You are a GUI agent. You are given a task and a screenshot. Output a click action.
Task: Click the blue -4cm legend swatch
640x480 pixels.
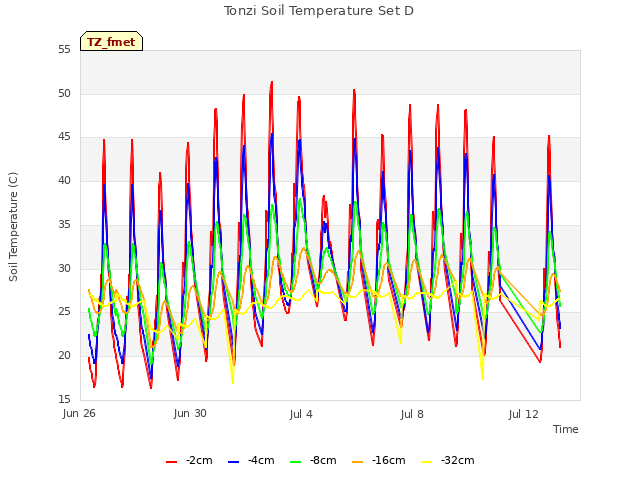233,462
